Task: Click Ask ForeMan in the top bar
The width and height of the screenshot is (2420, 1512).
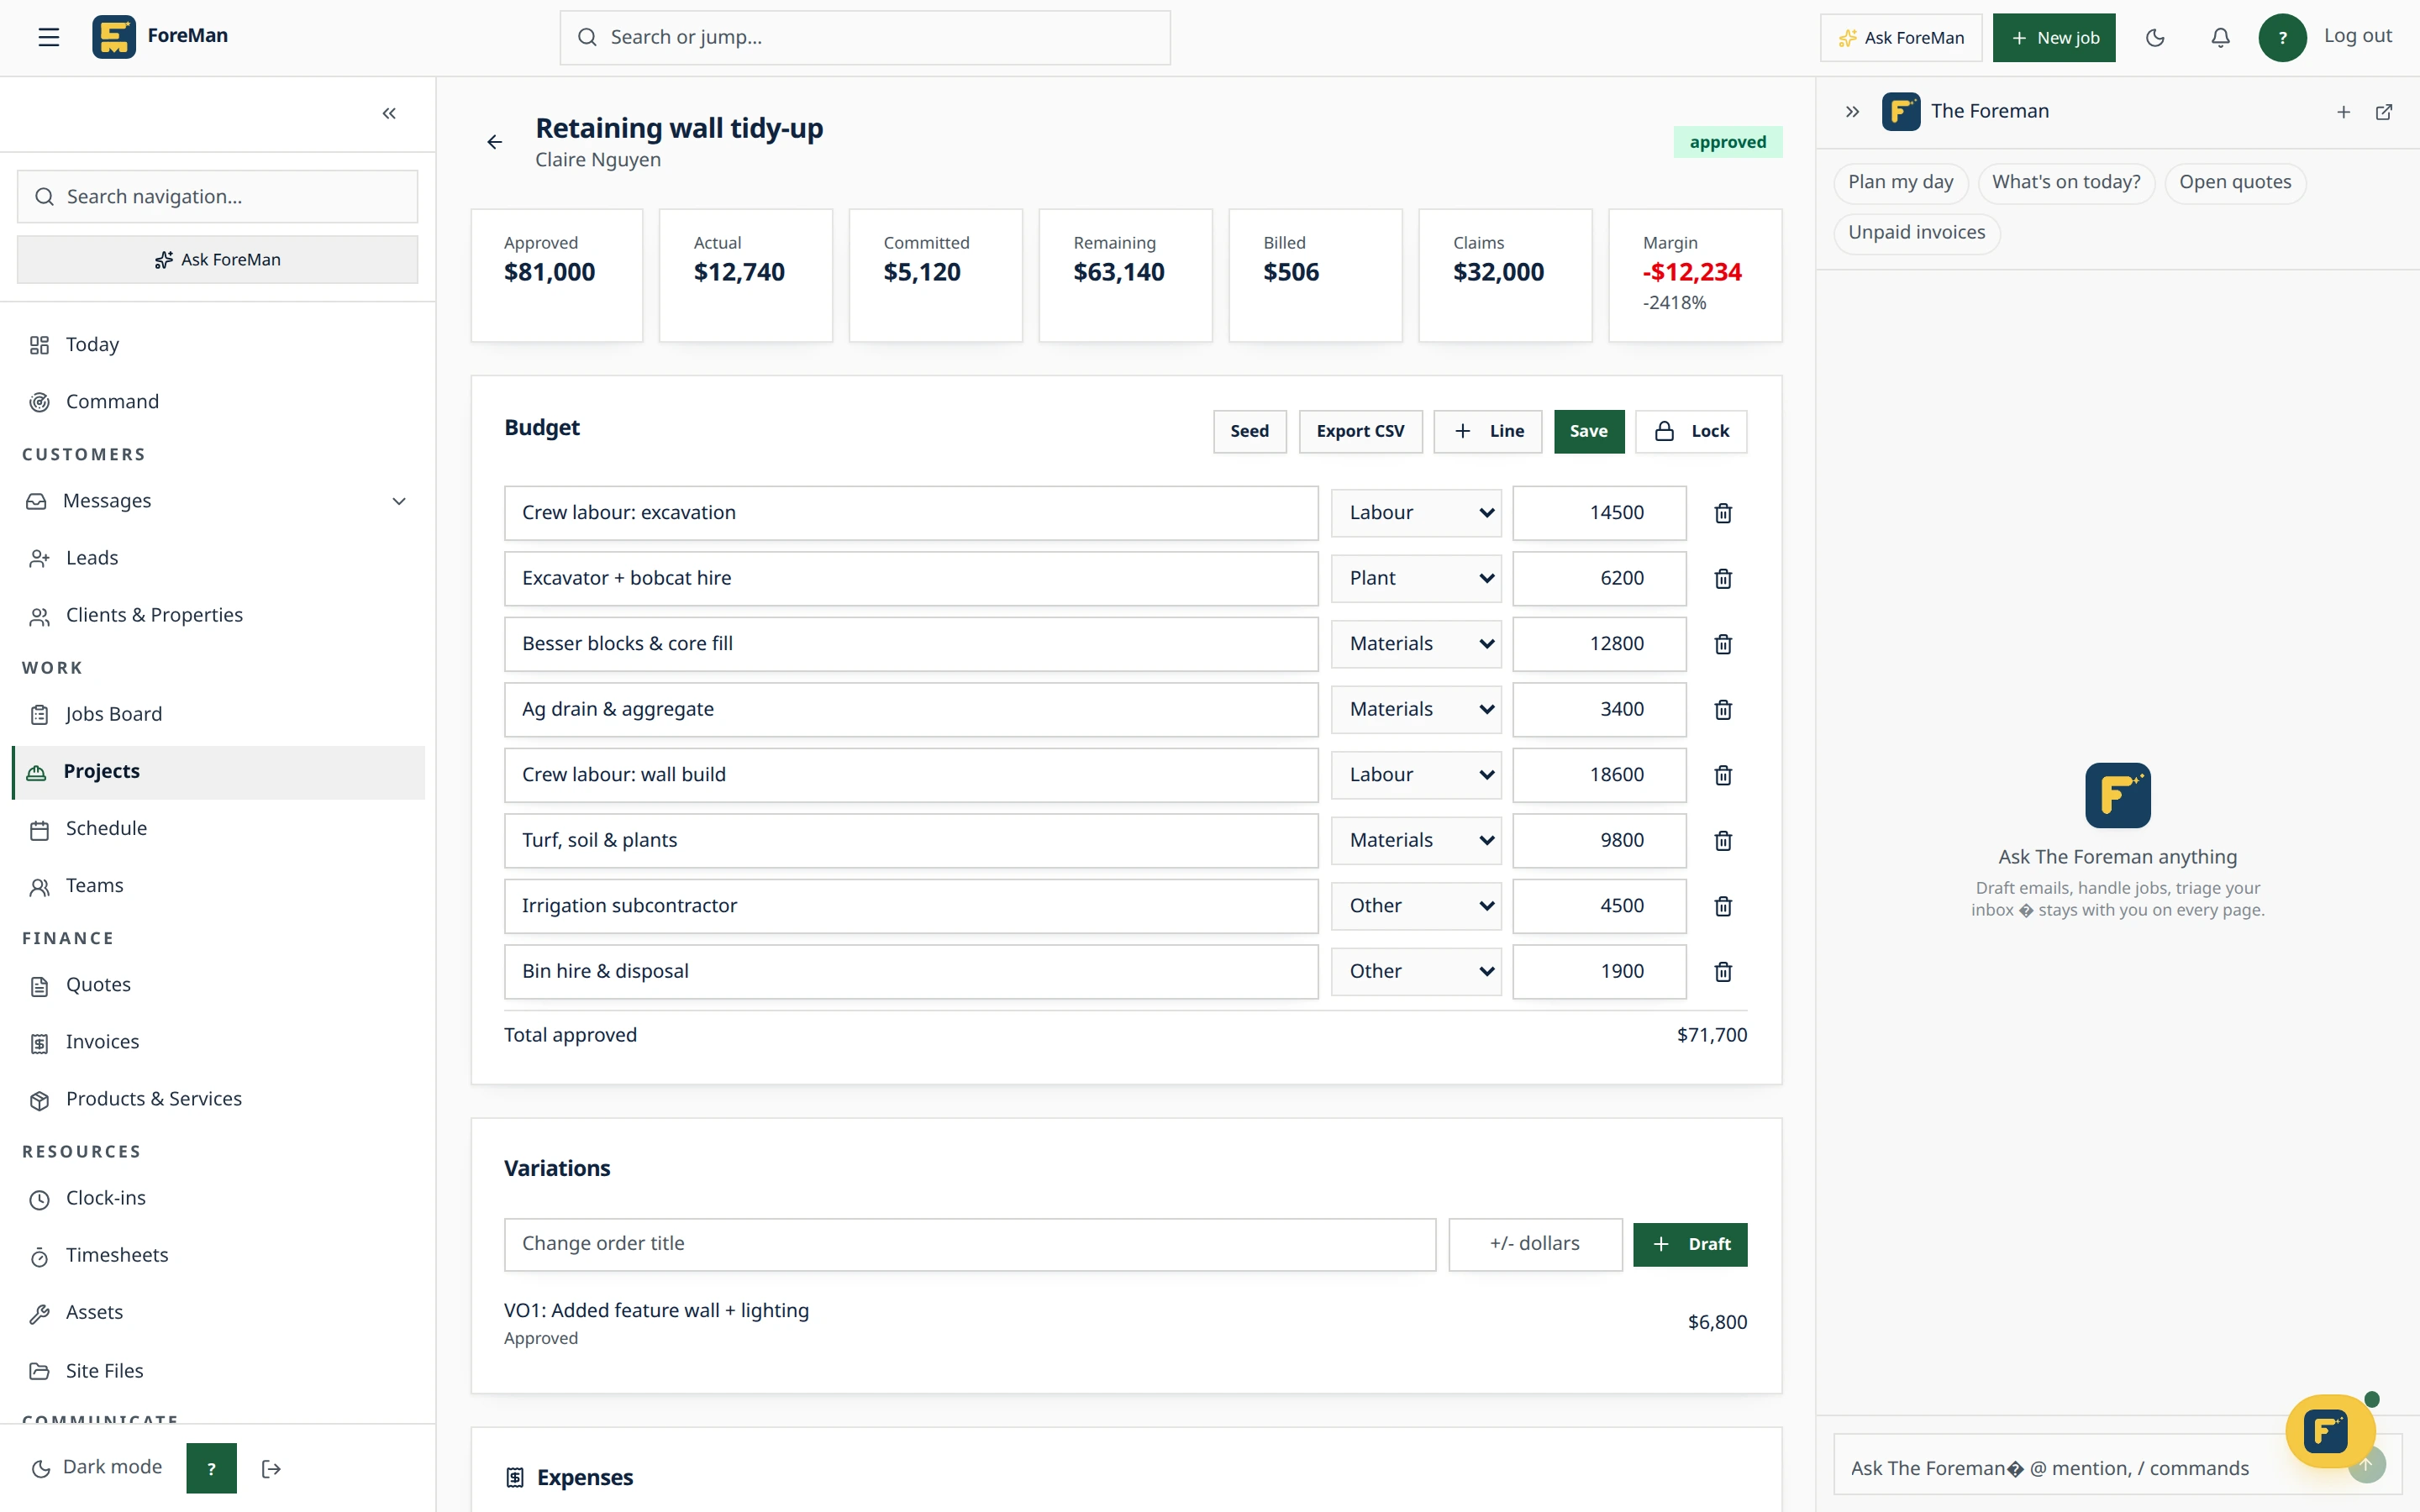Action: pyautogui.click(x=1900, y=38)
